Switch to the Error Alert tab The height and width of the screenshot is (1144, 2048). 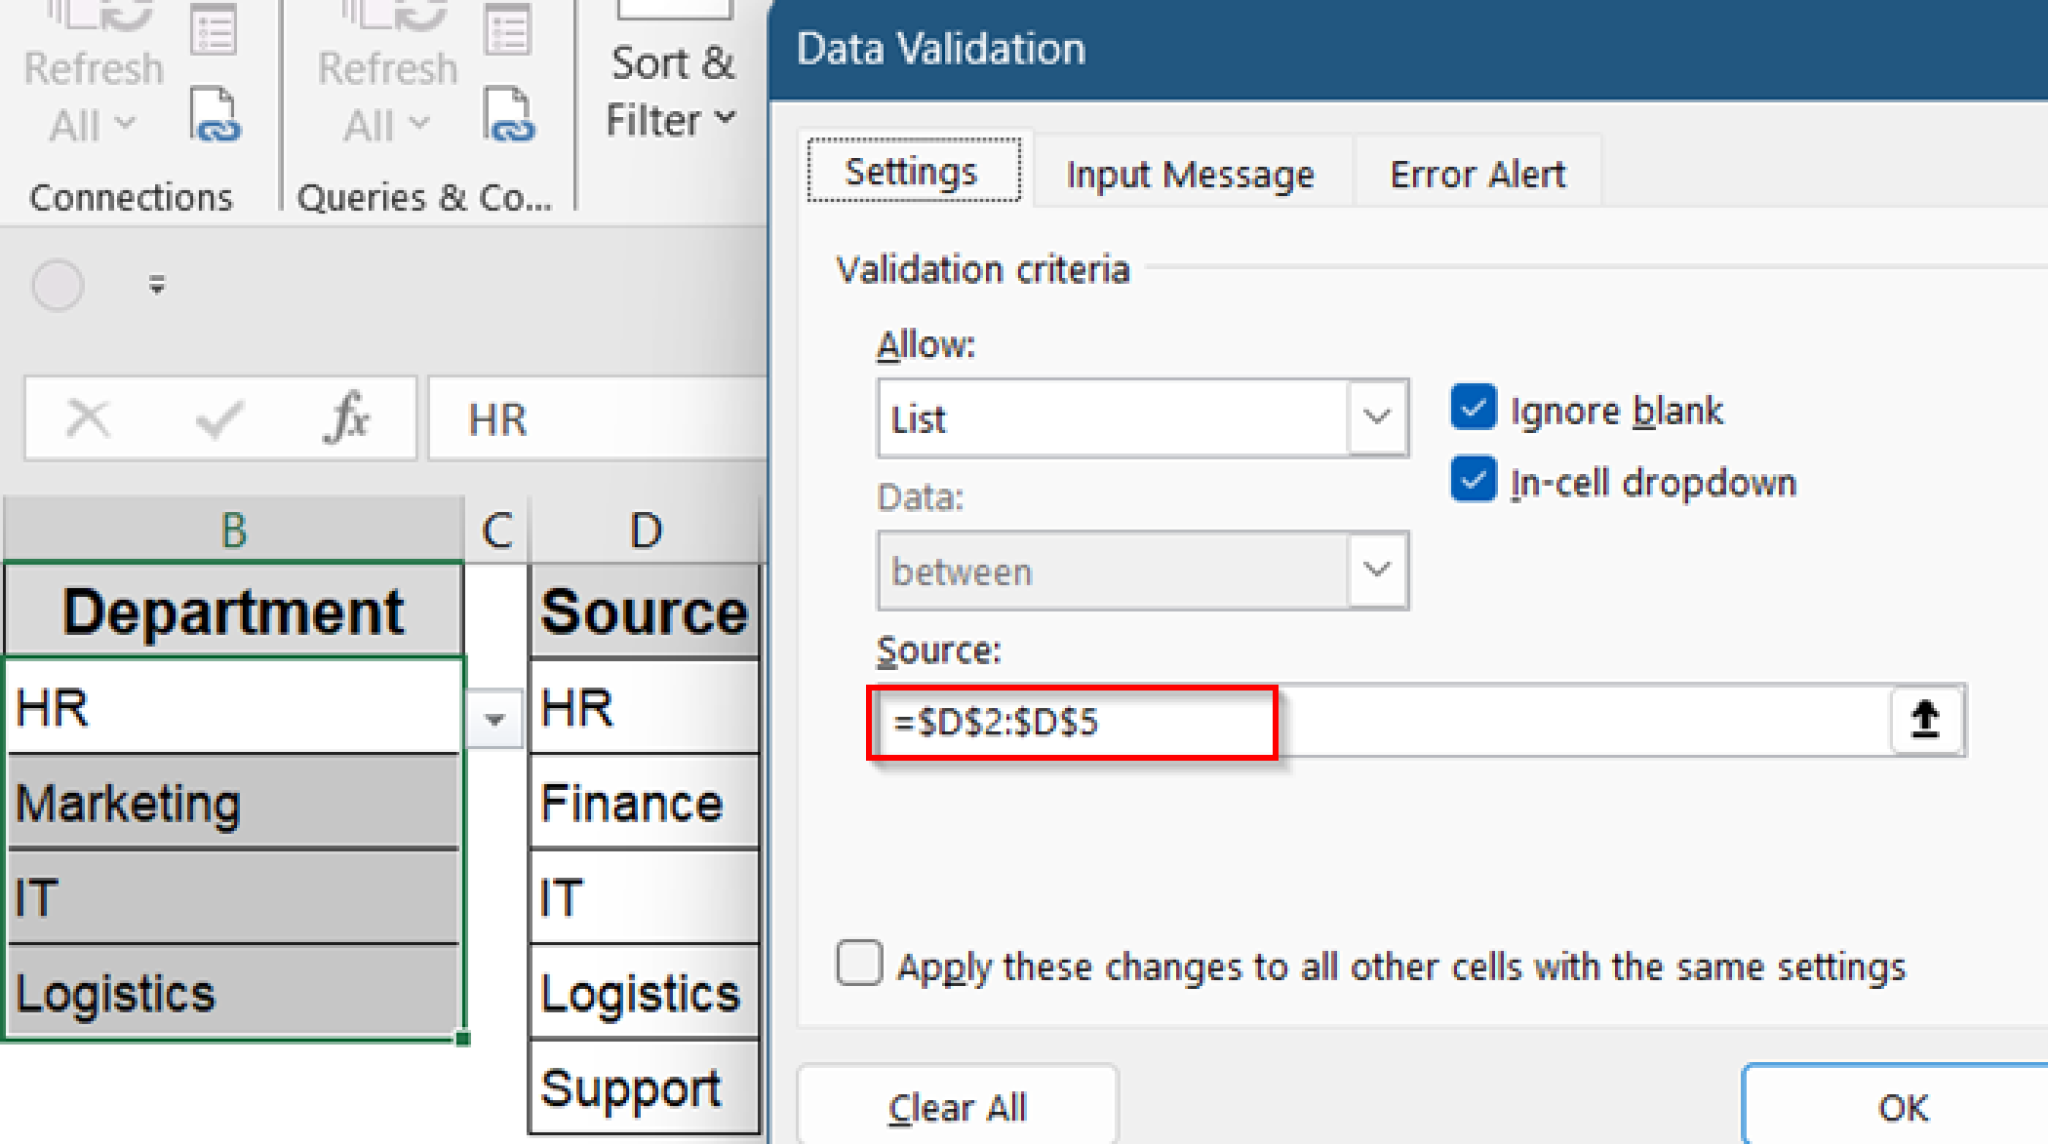pyautogui.click(x=1476, y=172)
